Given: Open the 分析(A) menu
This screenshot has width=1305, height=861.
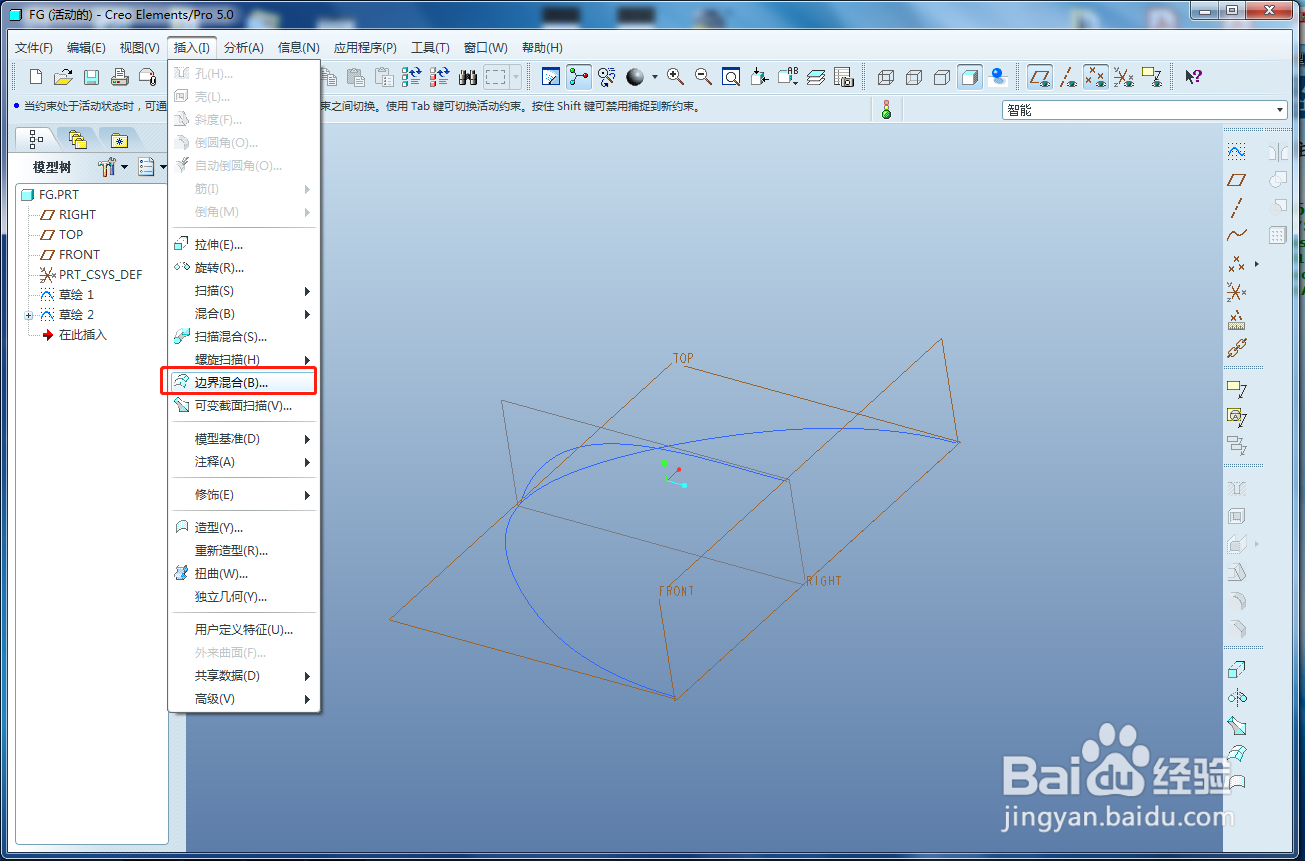Looking at the screenshot, I should pyautogui.click(x=244, y=48).
